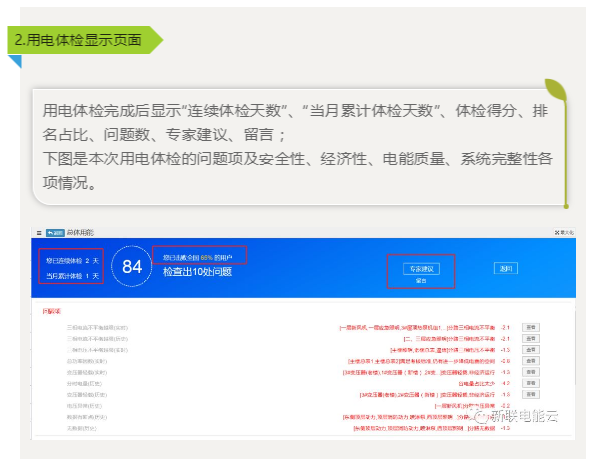Open the hamburger menu in the panel header
The image size is (601, 468).
(38, 232)
